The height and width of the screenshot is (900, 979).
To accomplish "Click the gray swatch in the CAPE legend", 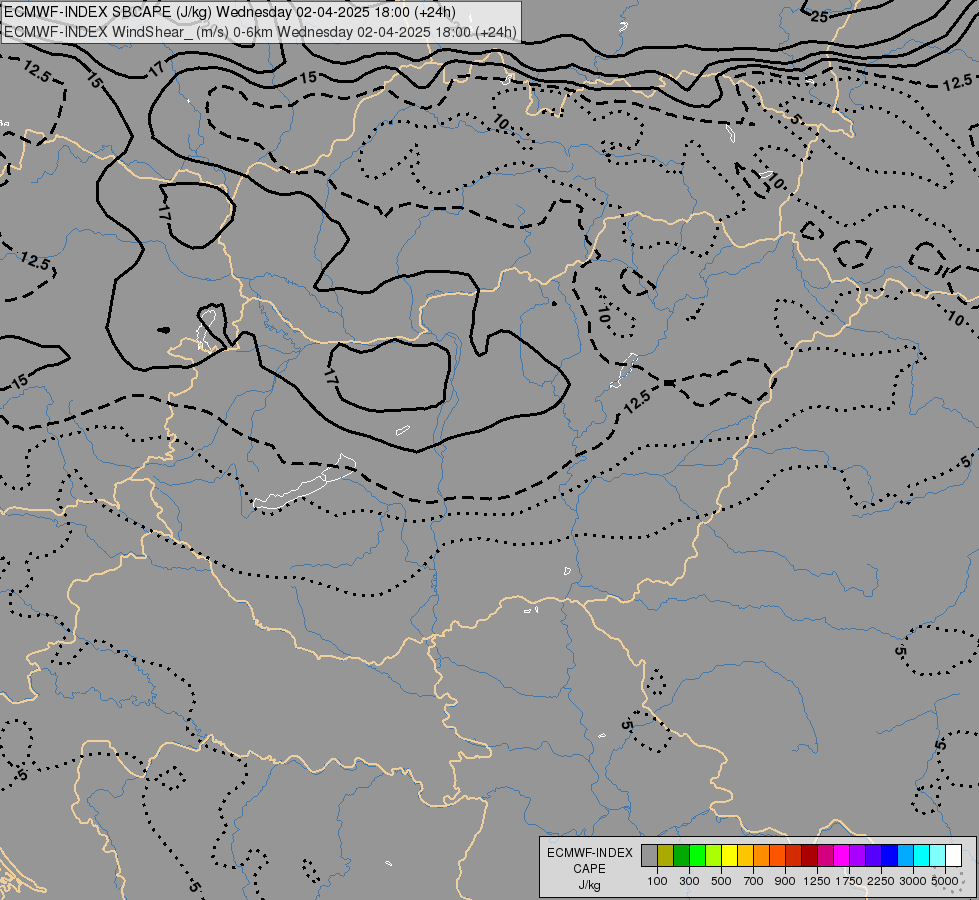I will point(649,856).
